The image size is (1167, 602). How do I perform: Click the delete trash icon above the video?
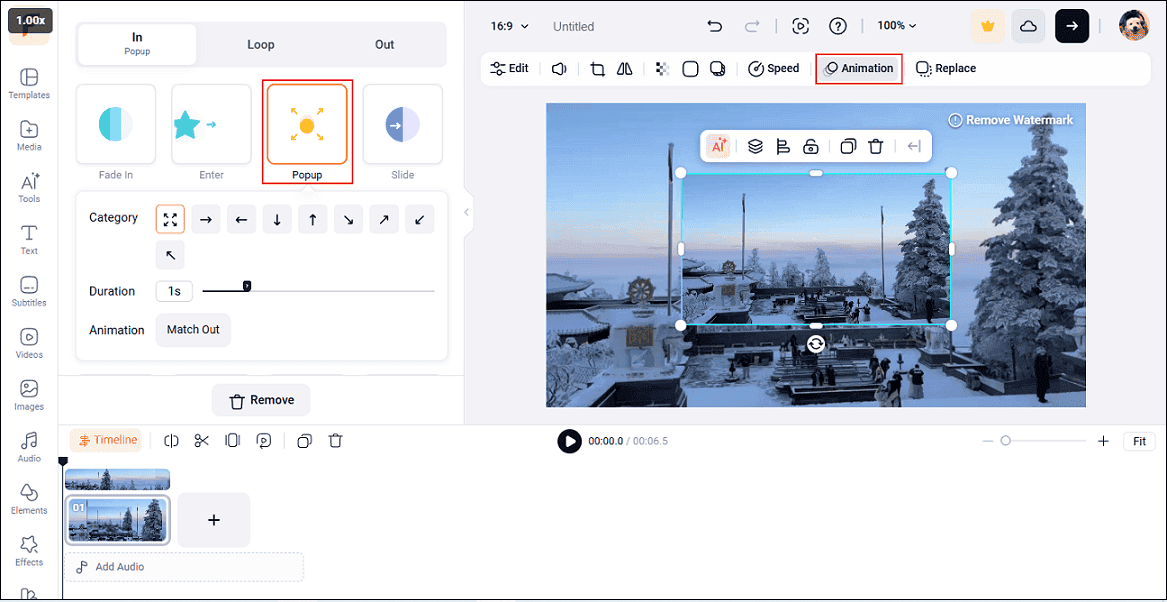pyautogui.click(x=875, y=146)
